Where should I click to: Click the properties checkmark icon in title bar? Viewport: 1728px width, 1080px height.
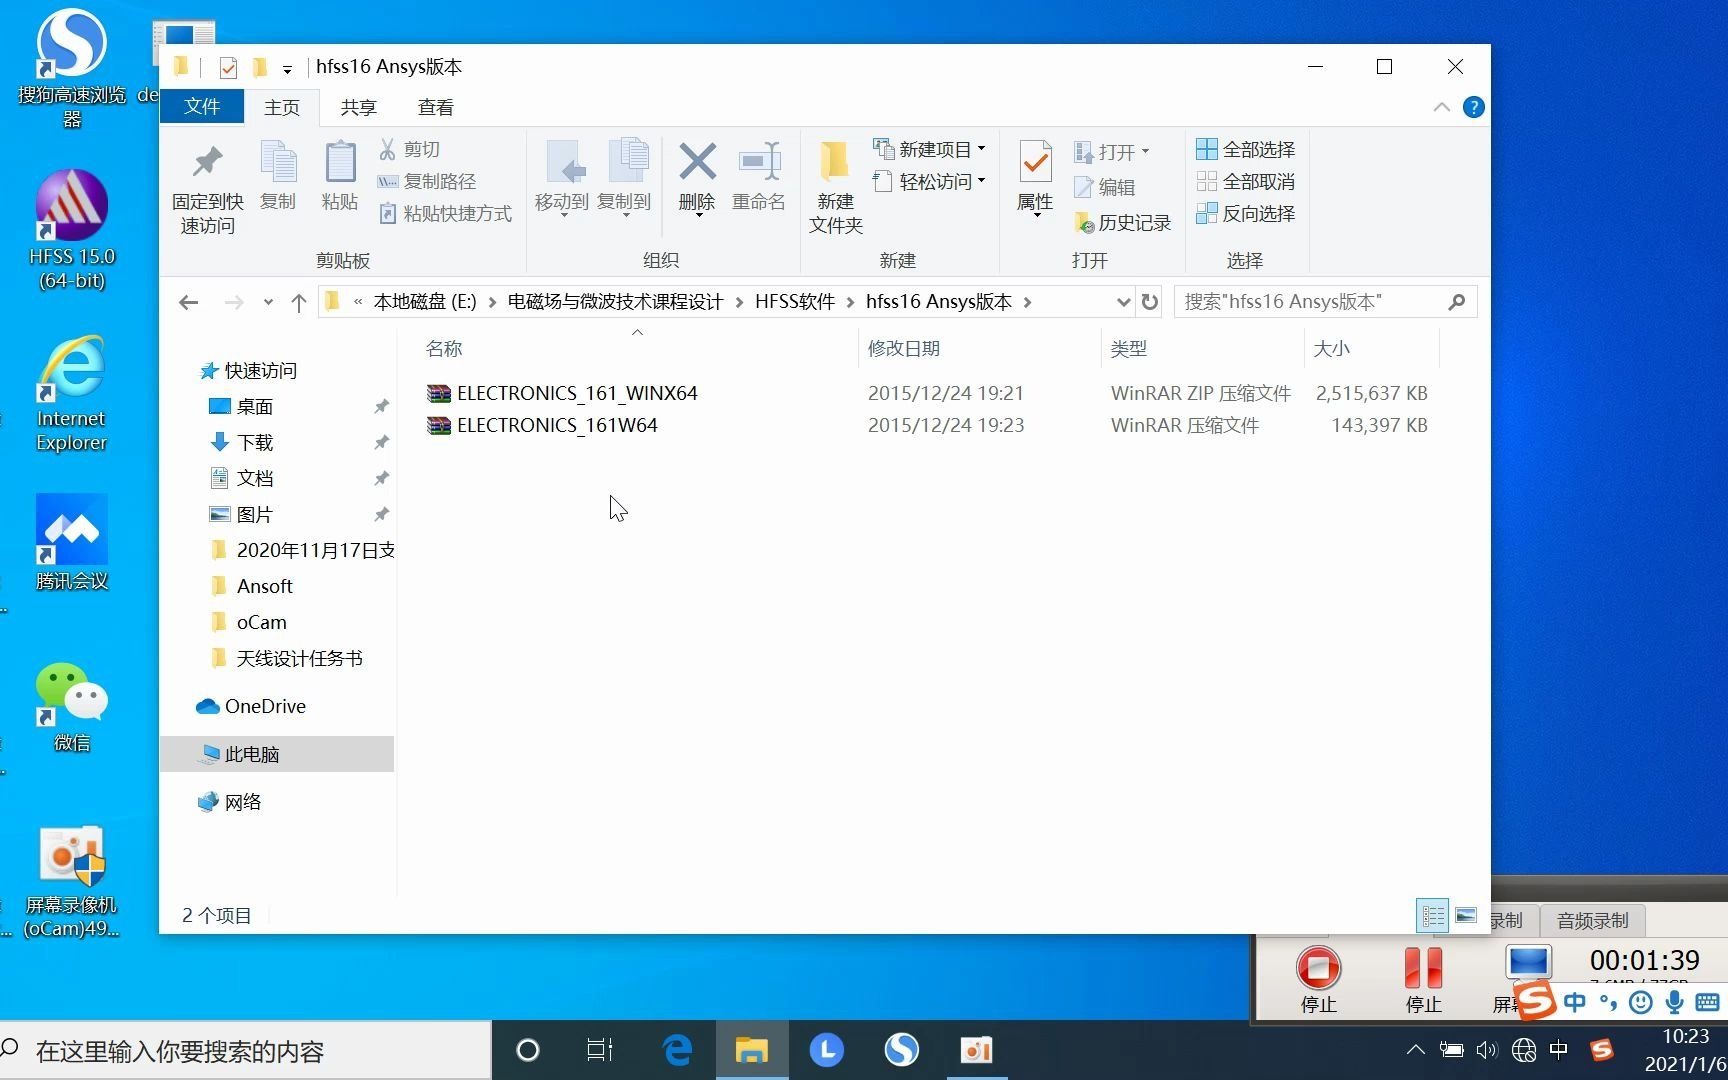click(228, 67)
